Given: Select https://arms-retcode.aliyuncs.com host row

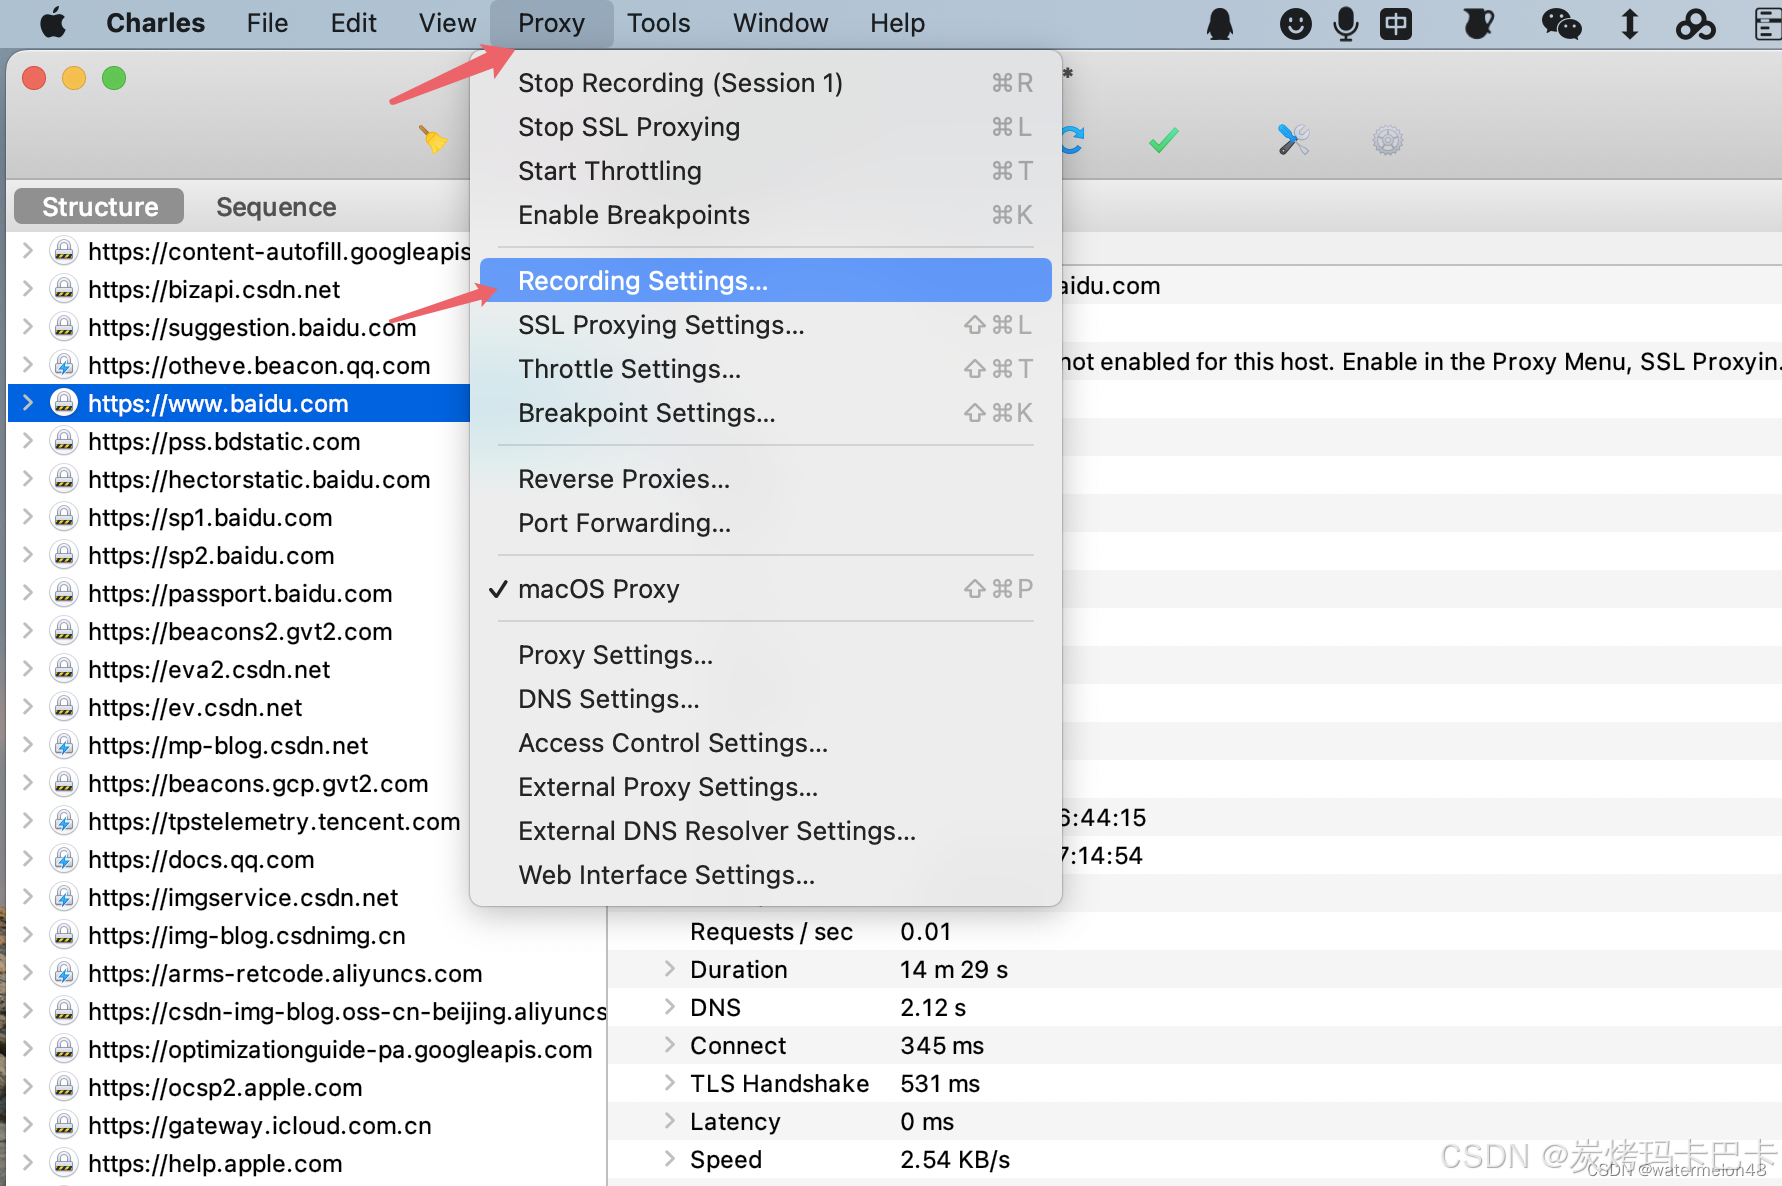Looking at the screenshot, I should tap(307, 973).
